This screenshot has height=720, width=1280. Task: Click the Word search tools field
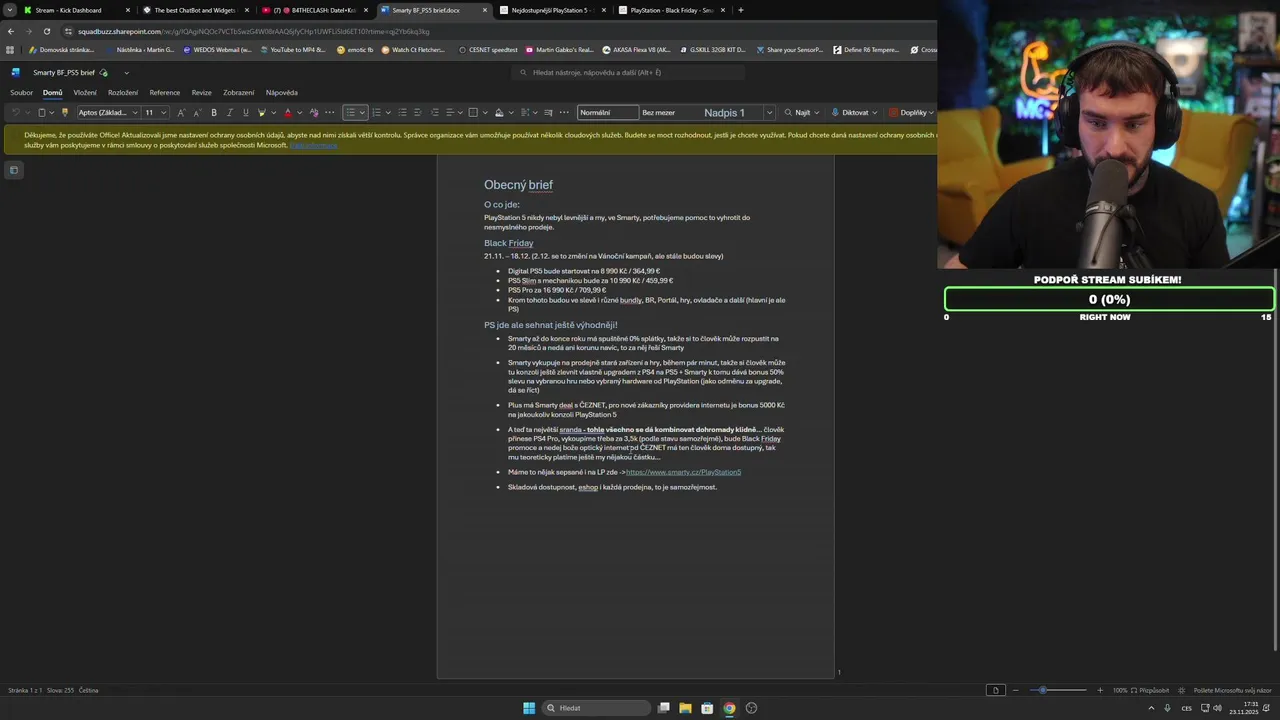click(x=630, y=72)
